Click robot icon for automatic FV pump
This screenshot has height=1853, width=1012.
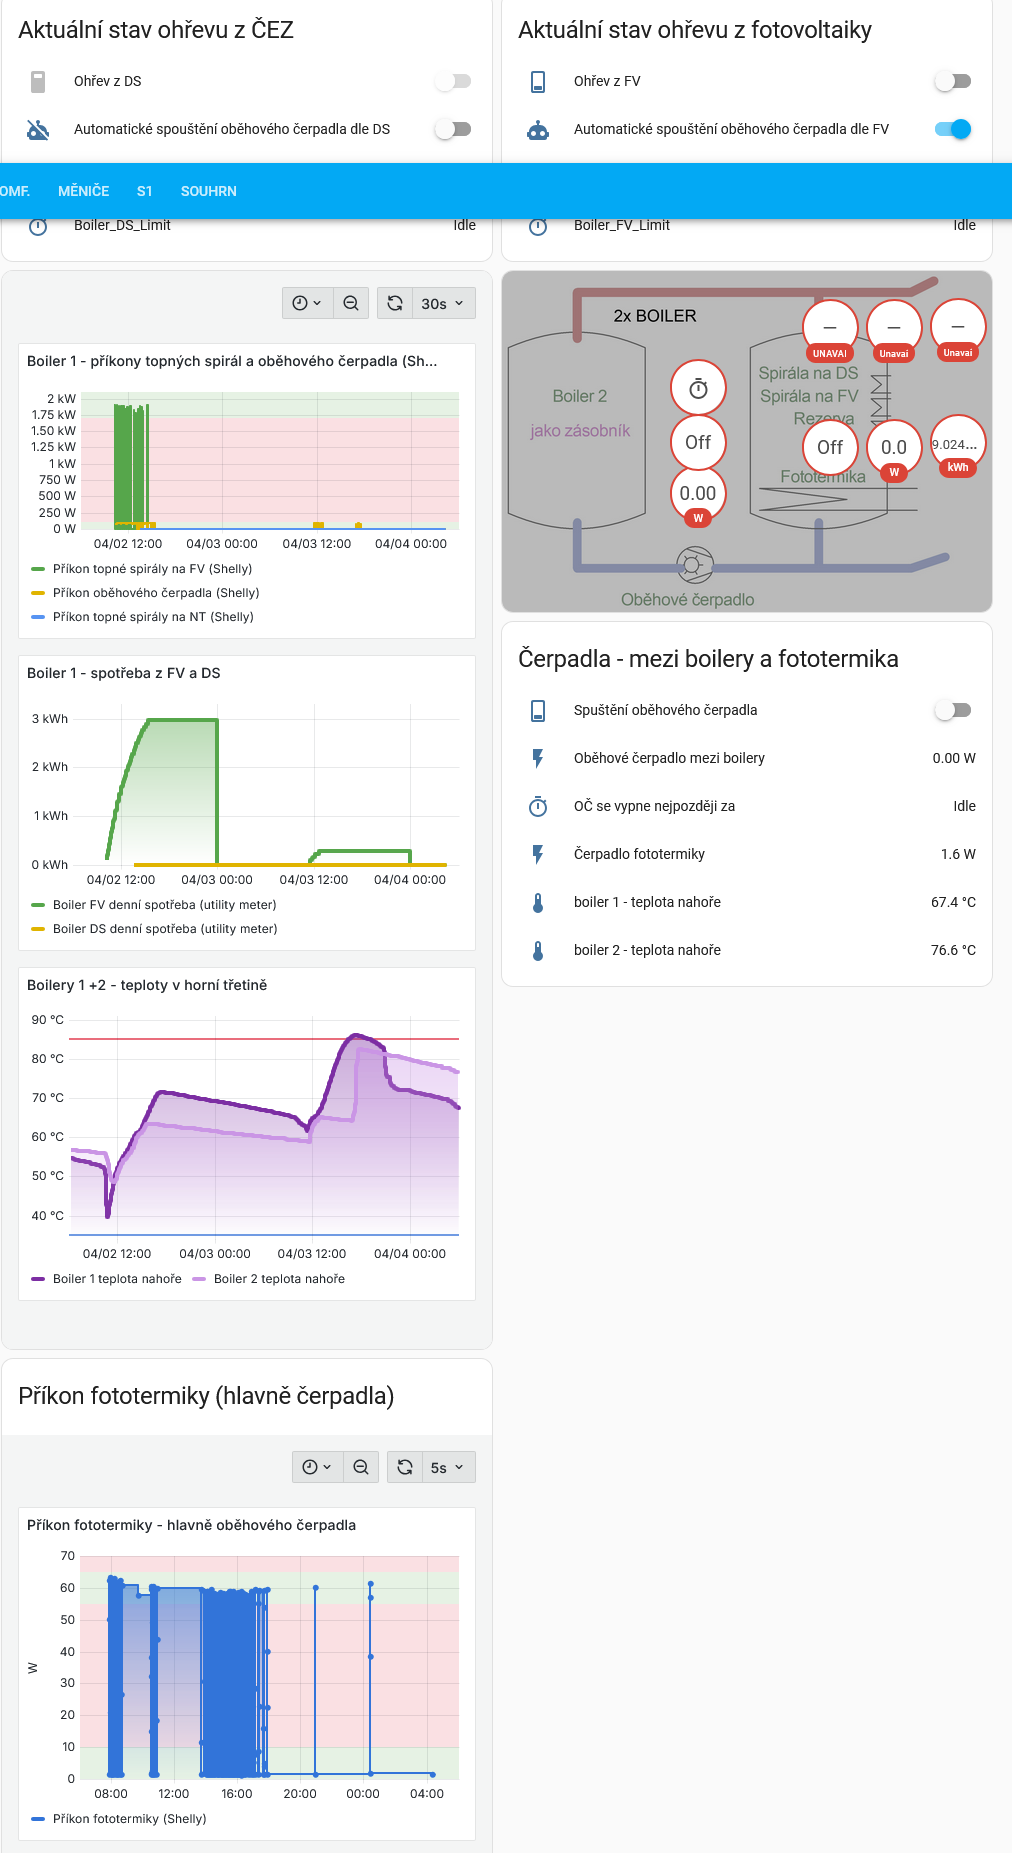click(x=538, y=129)
